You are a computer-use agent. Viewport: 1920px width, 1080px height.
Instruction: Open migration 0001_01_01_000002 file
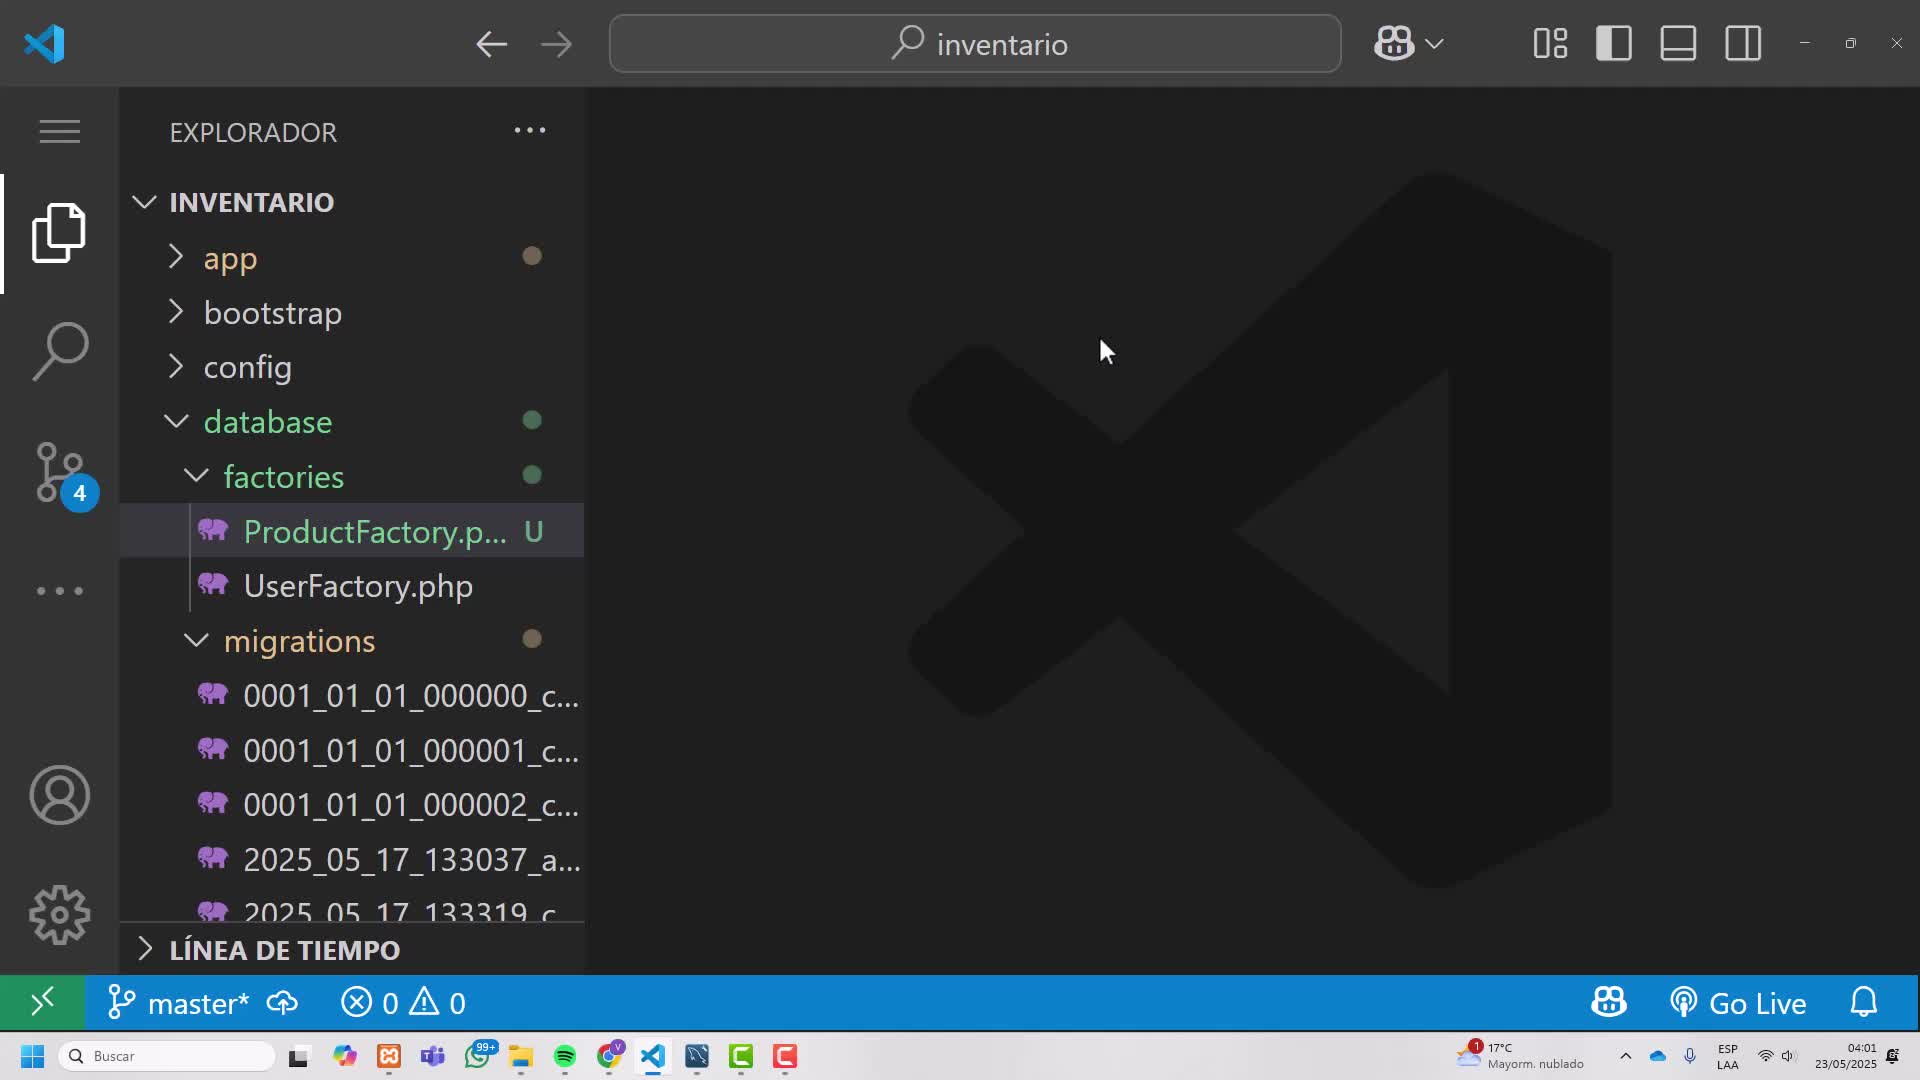click(x=352, y=804)
